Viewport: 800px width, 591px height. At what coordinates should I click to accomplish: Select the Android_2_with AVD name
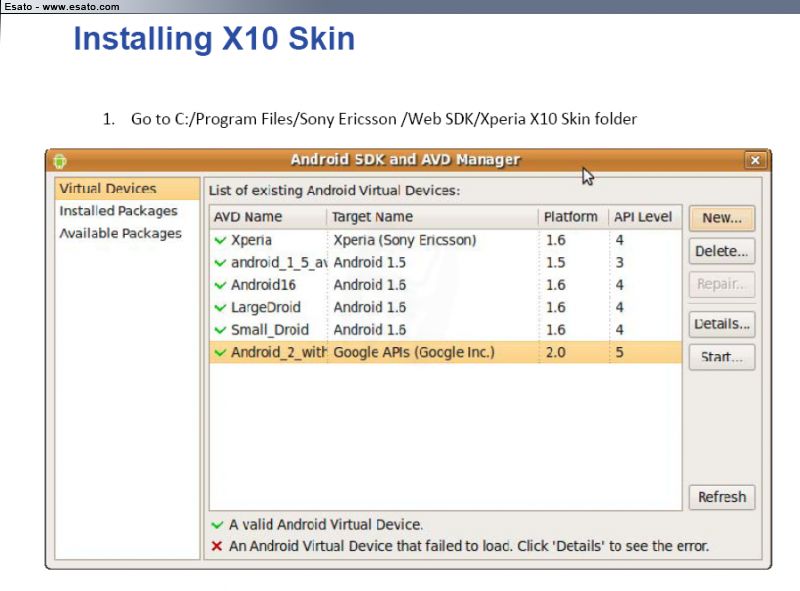(x=279, y=353)
